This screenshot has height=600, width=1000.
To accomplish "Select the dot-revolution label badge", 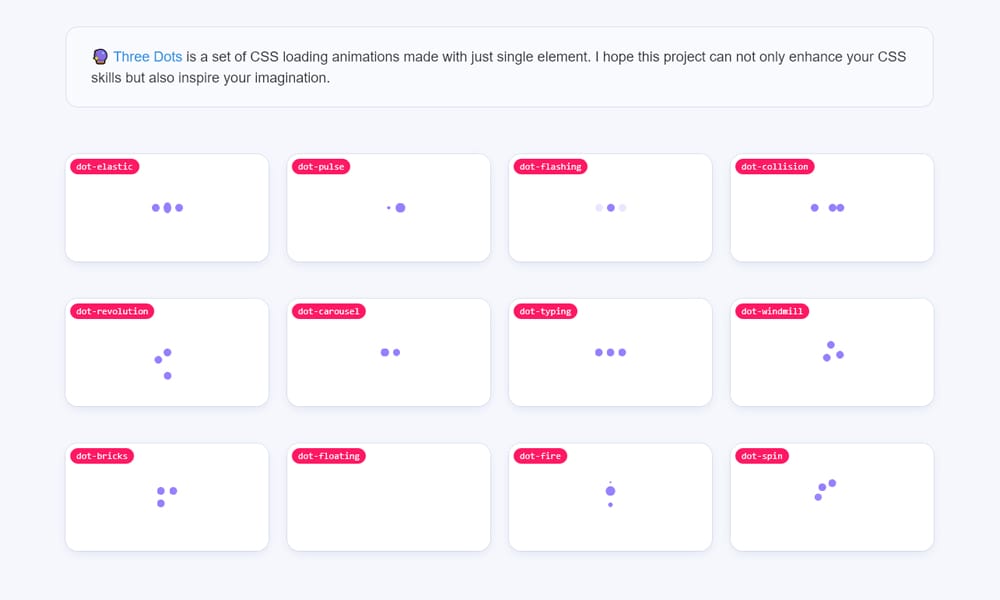I will pos(111,311).
